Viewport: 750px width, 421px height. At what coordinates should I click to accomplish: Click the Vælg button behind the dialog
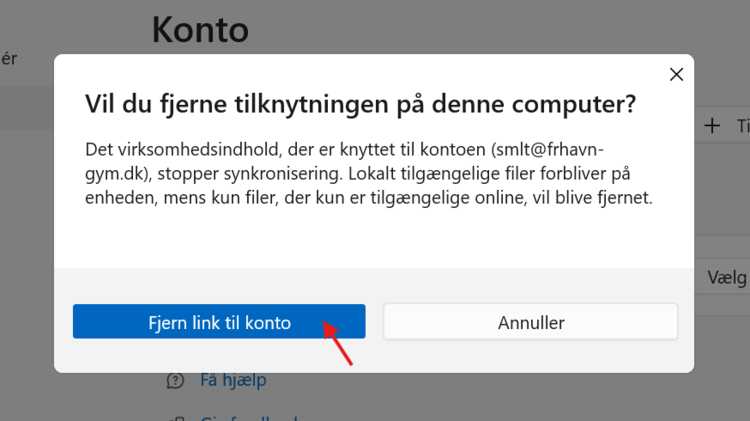coord(726,276)
